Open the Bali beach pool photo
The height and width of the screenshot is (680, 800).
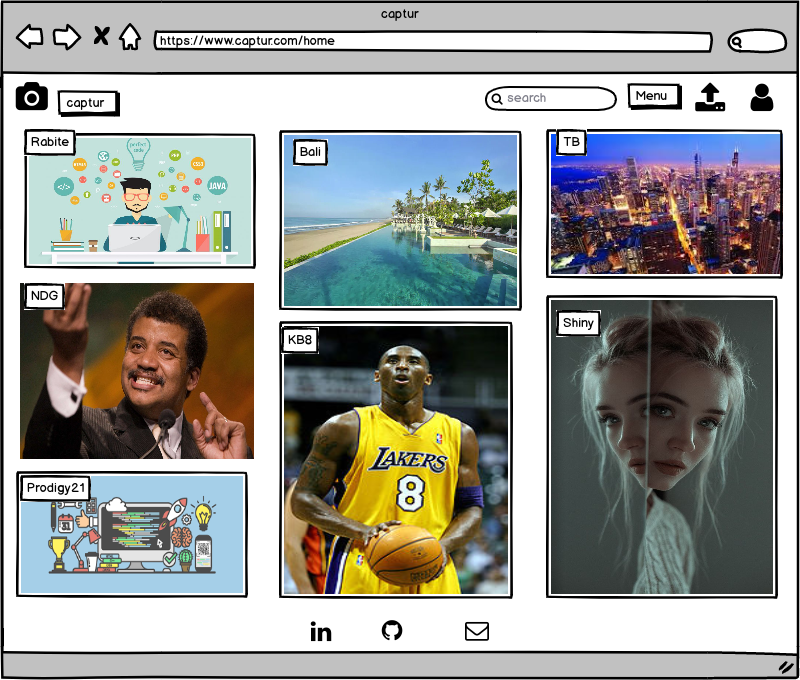coord(400,220)
